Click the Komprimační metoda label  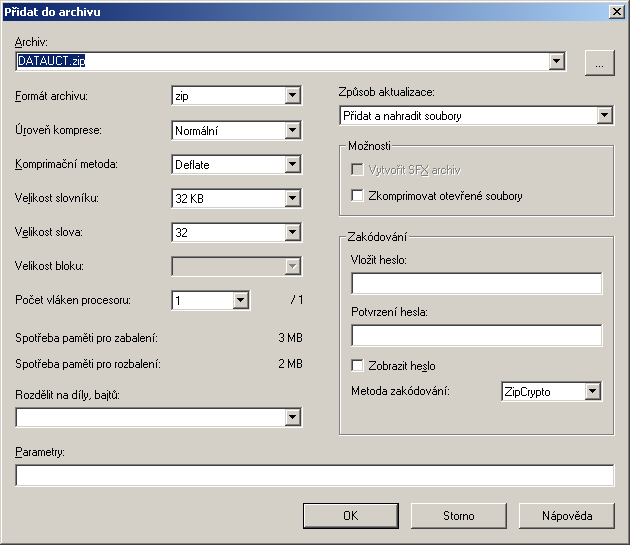[x=66, y=164]
